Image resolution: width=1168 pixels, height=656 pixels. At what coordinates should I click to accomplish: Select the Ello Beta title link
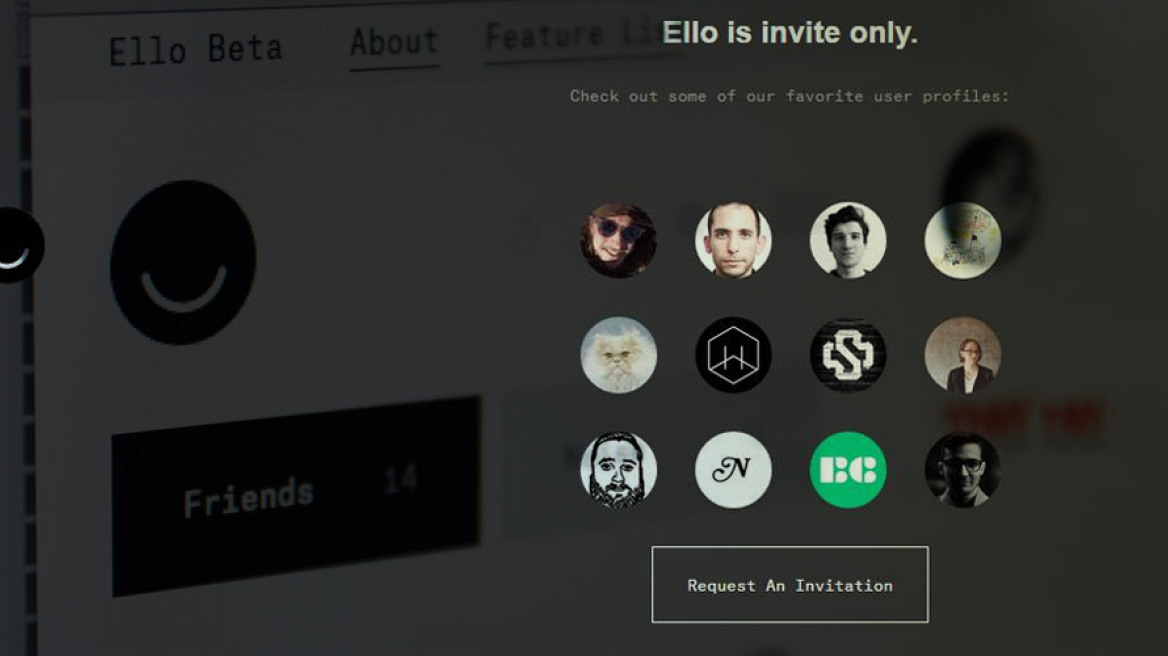(195, 50)
